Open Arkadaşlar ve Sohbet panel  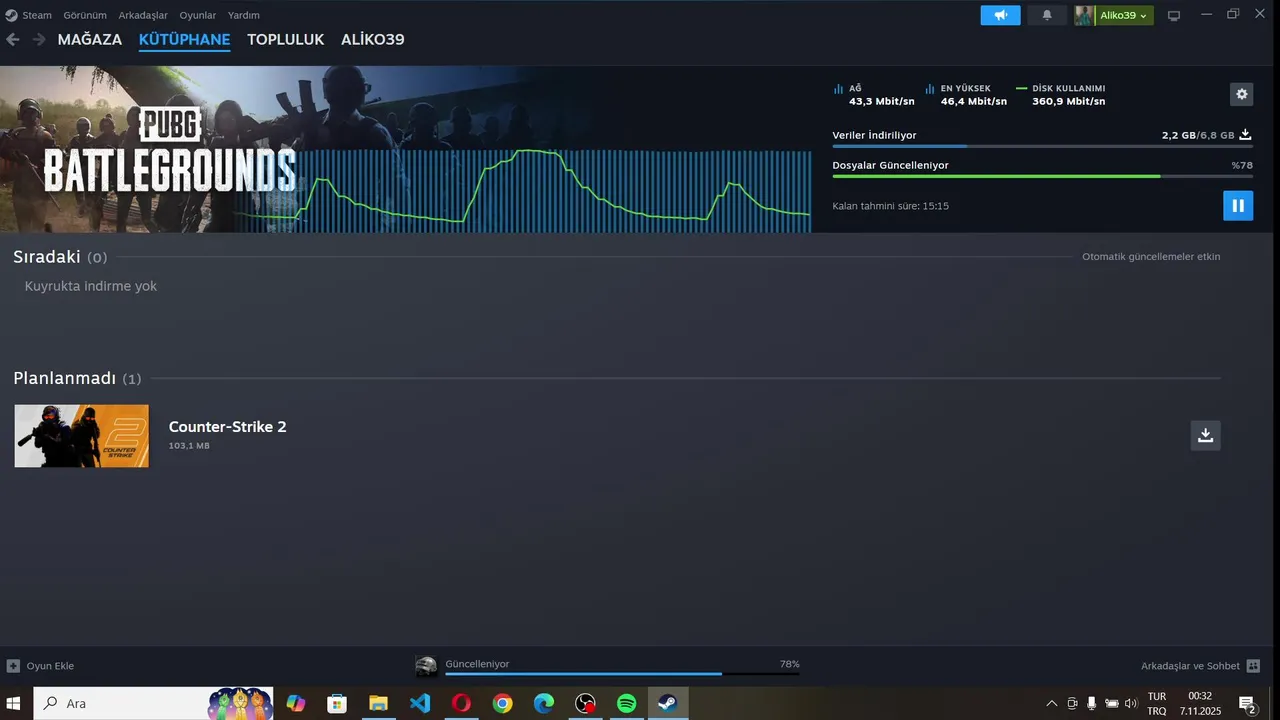pyautogui.click(x=1200, y=666)
